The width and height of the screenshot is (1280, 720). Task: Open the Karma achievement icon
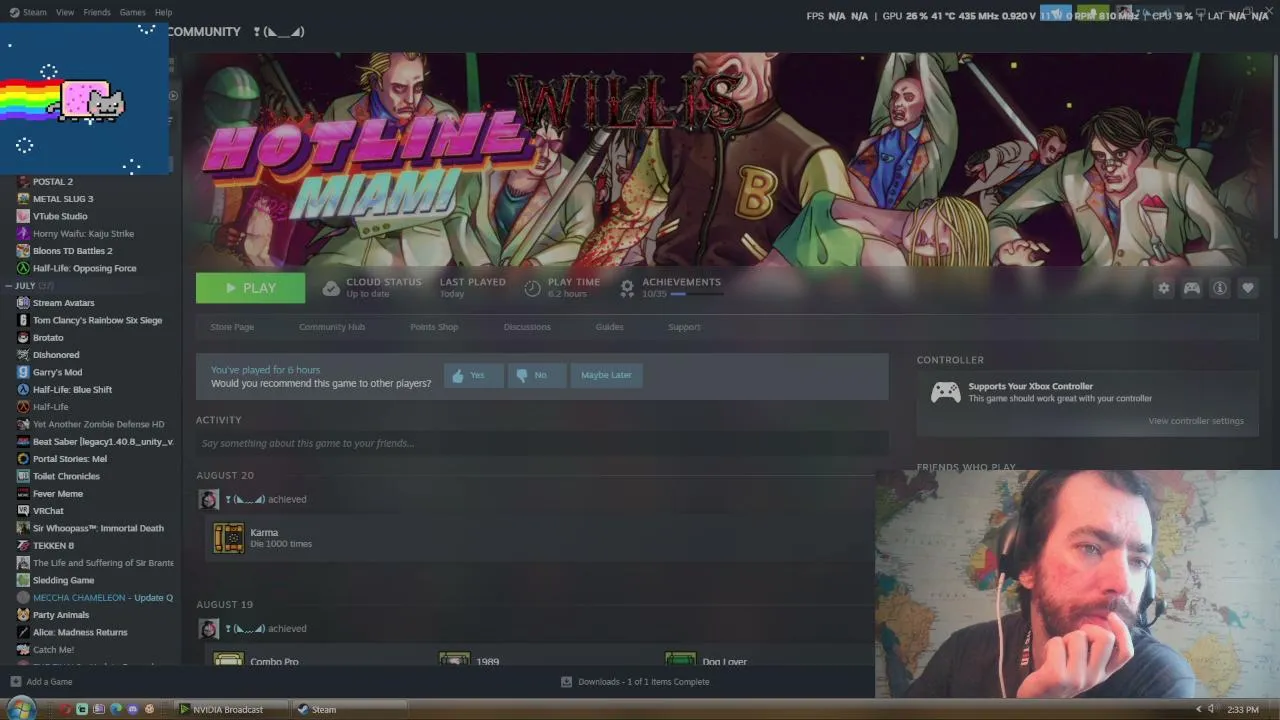tap(229, 538)
